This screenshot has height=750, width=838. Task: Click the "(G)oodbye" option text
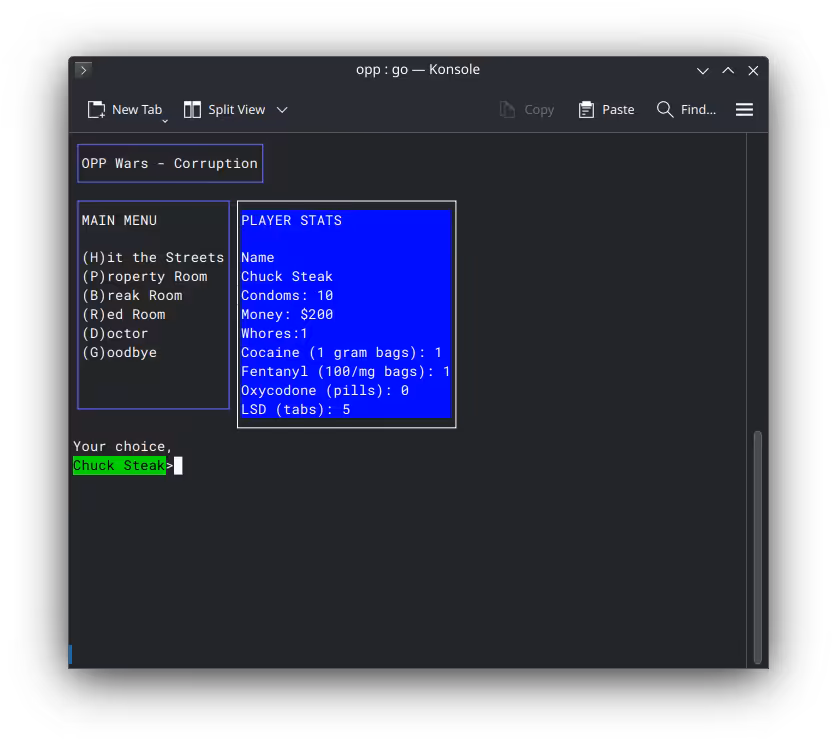click(119, 353)
